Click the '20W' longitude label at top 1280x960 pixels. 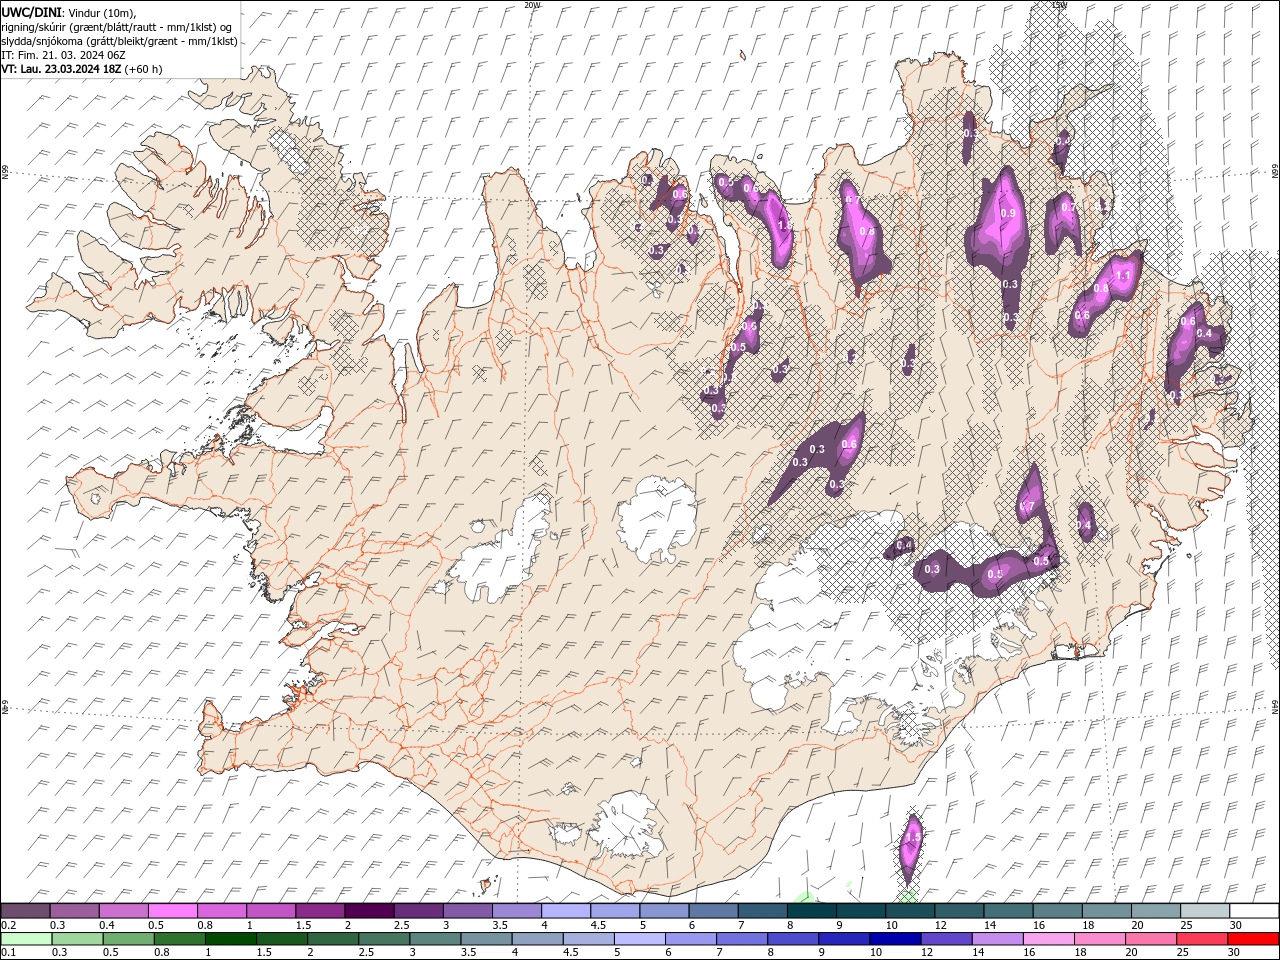click(x=532, y=5)
